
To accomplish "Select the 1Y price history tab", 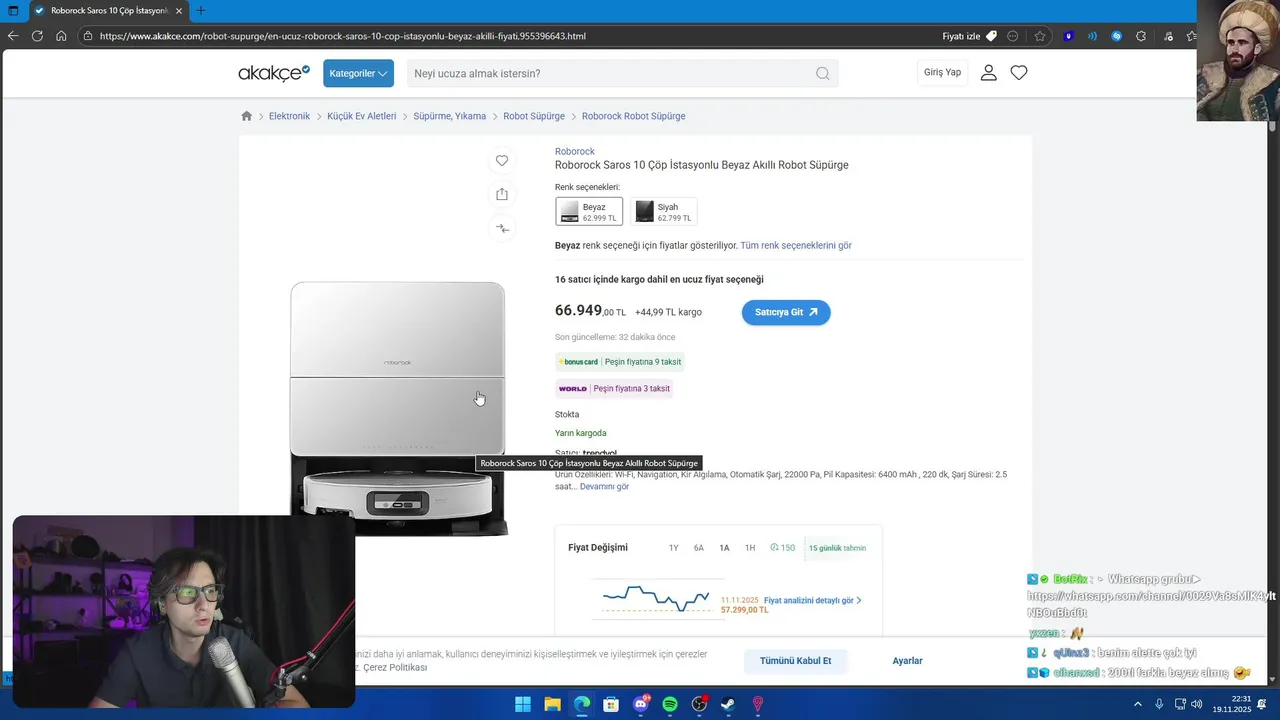I will (x=673, y=548).
